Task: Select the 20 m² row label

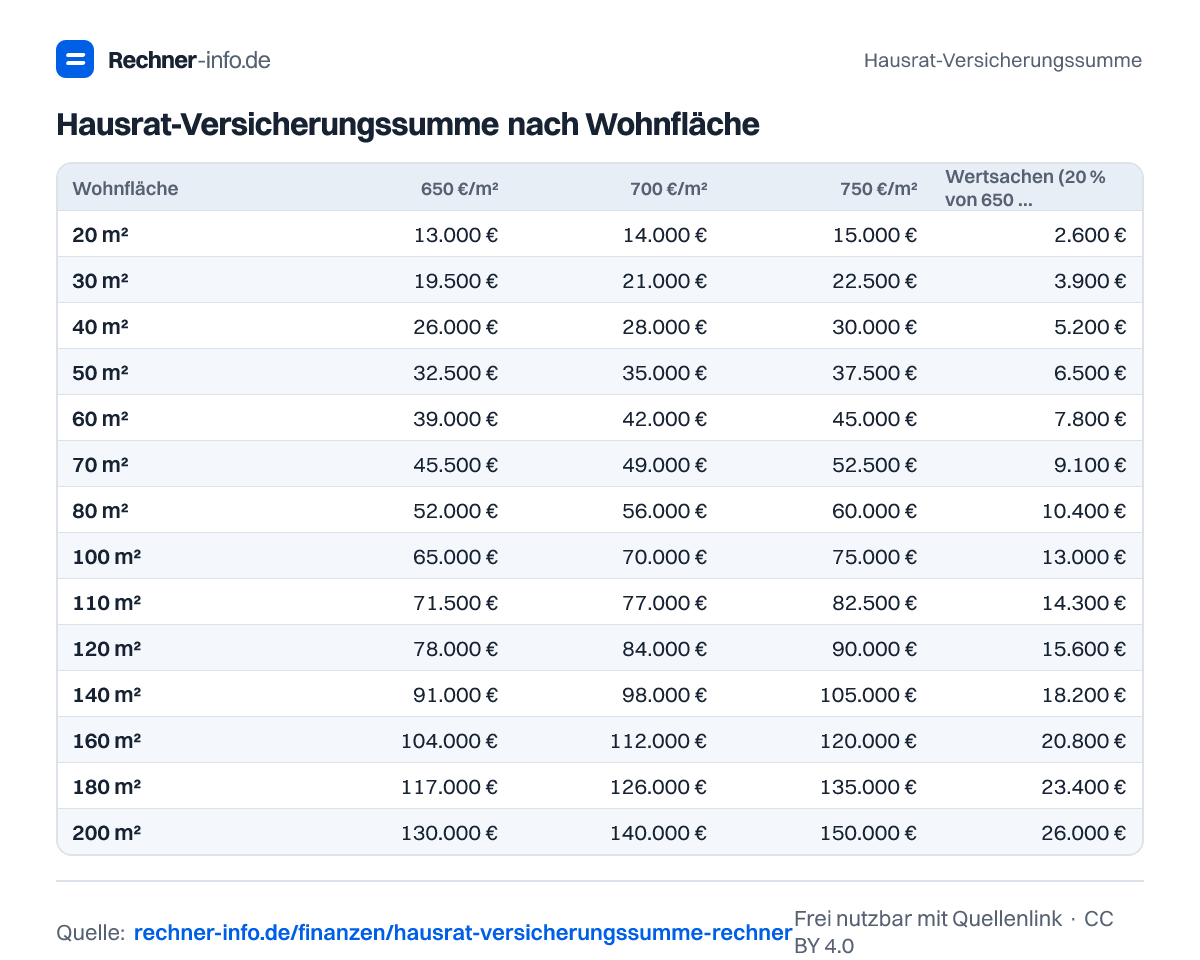Action: [100, 235]
